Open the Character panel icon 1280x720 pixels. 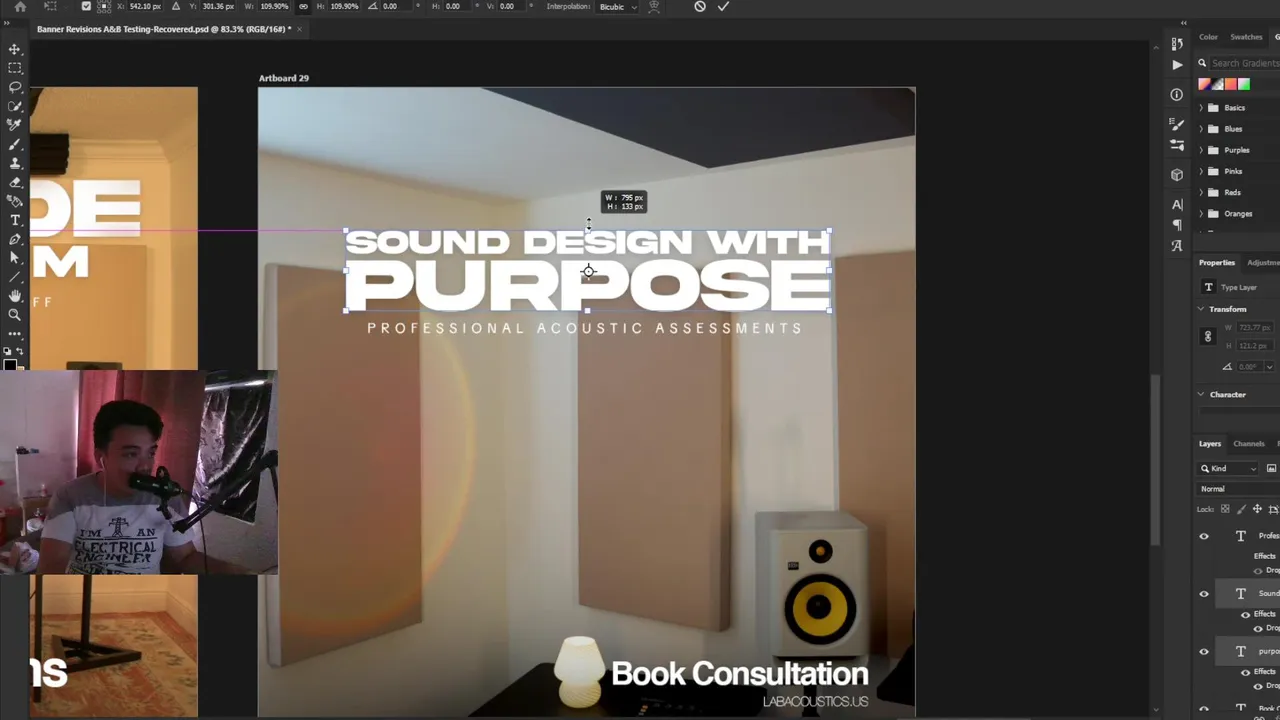(1177, 204)
